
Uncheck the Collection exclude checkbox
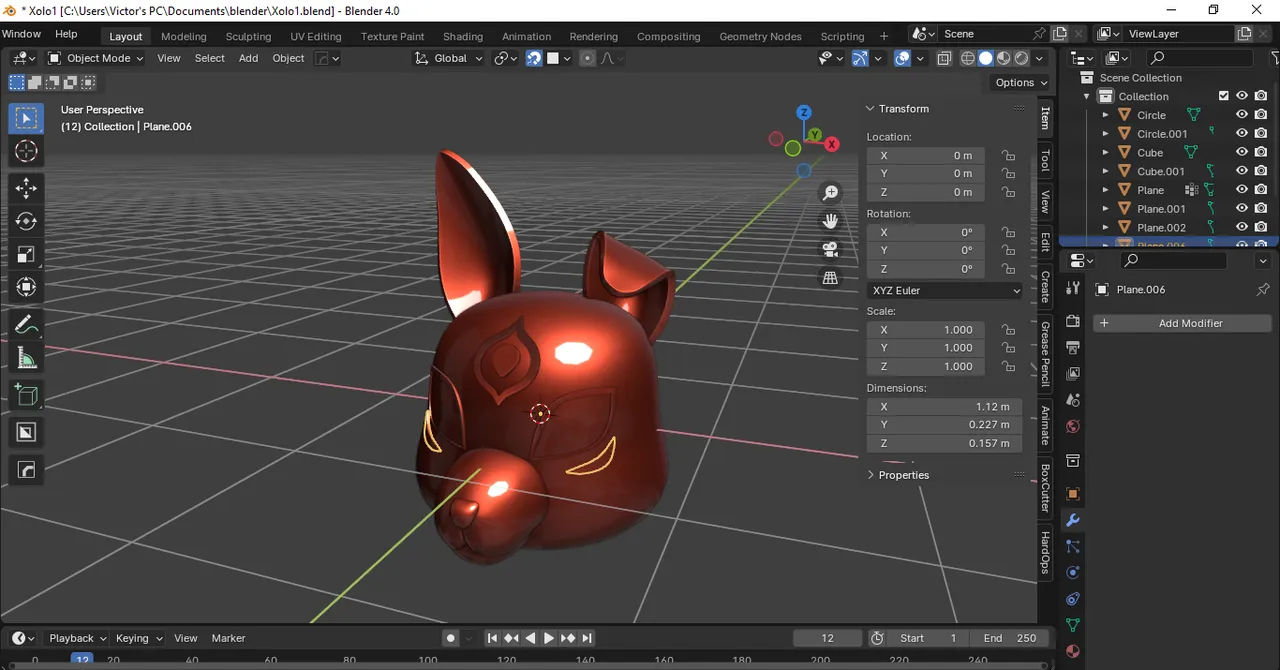[1223, 96]
